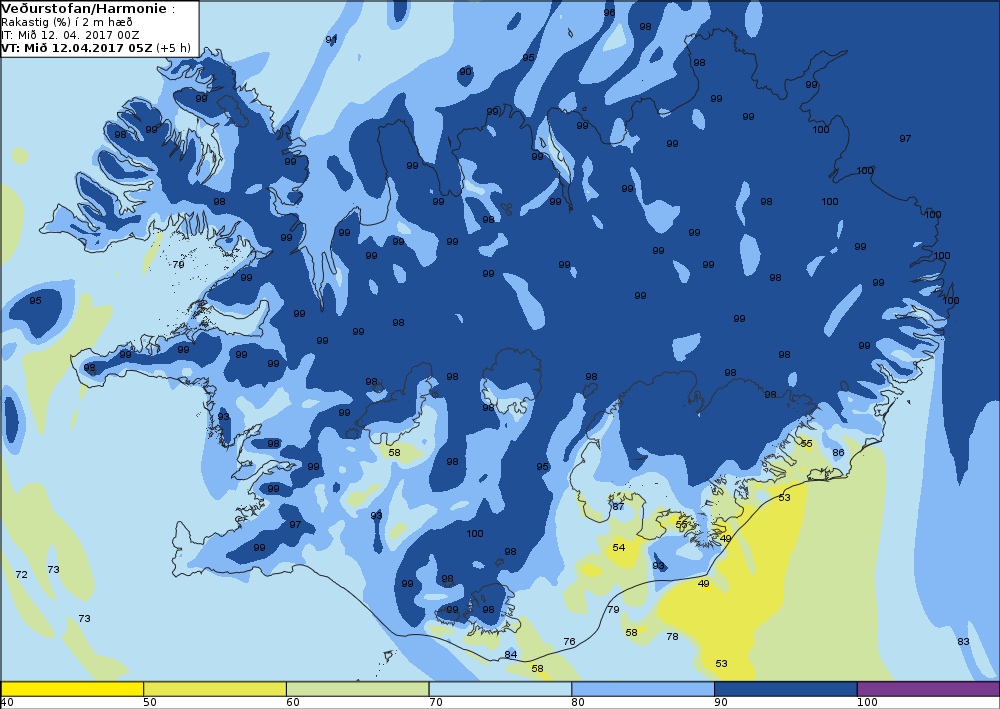Click the humidity value 86 on the map
Screen dimensions: 1000x709
click(838, 453)
